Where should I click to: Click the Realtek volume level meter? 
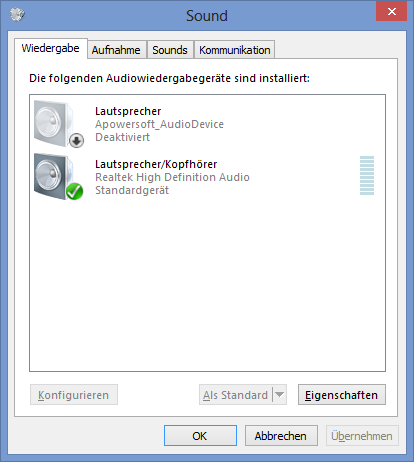click(367, 175)
